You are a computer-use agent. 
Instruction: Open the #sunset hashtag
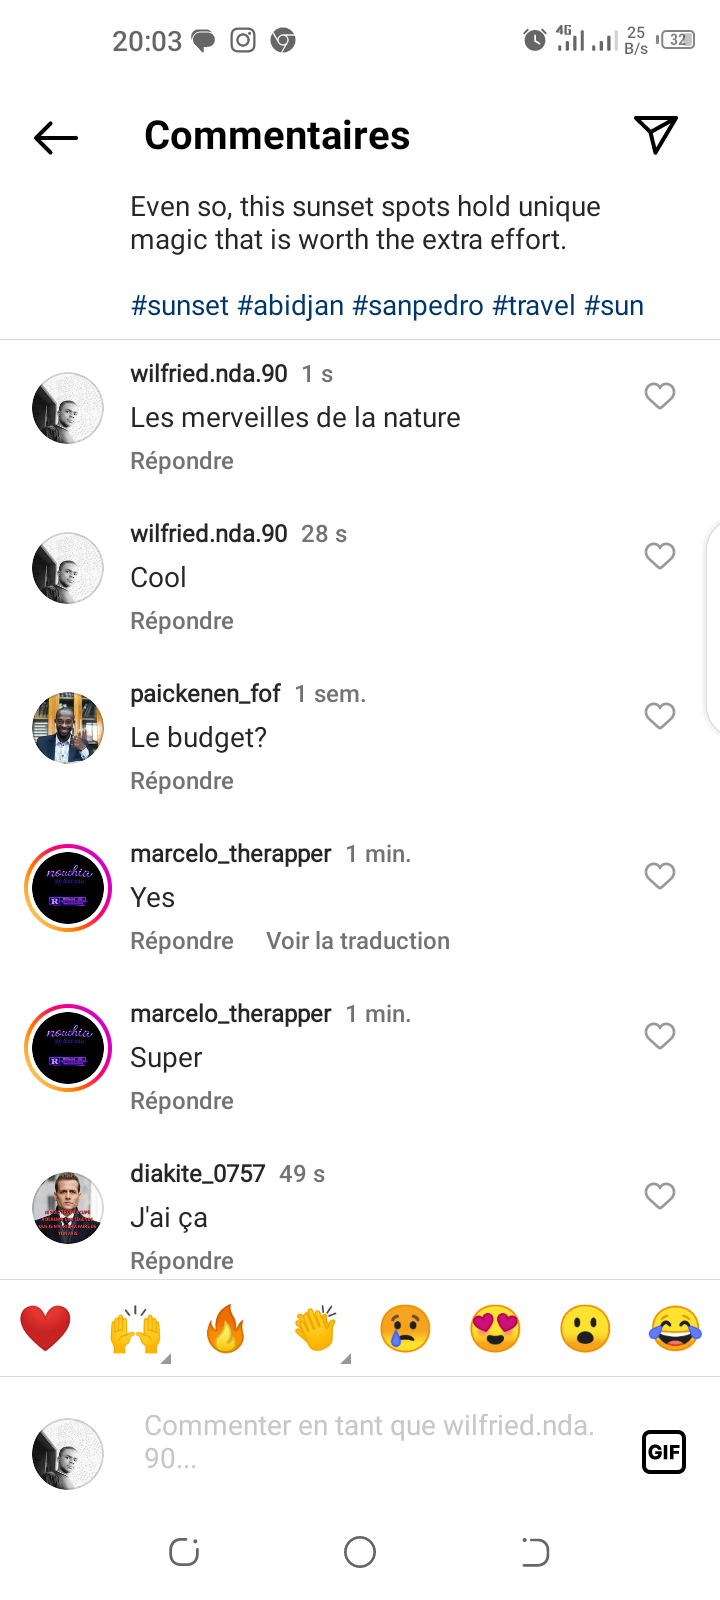click(x=180, y=305)
